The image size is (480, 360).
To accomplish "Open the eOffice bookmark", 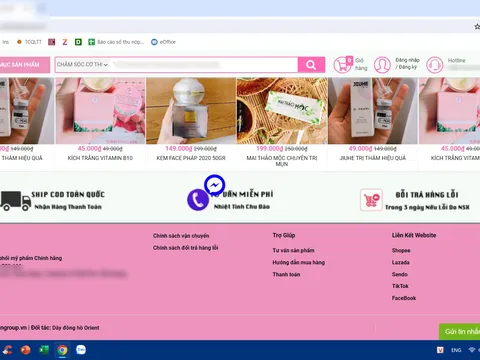I will (x=163, y=42).
